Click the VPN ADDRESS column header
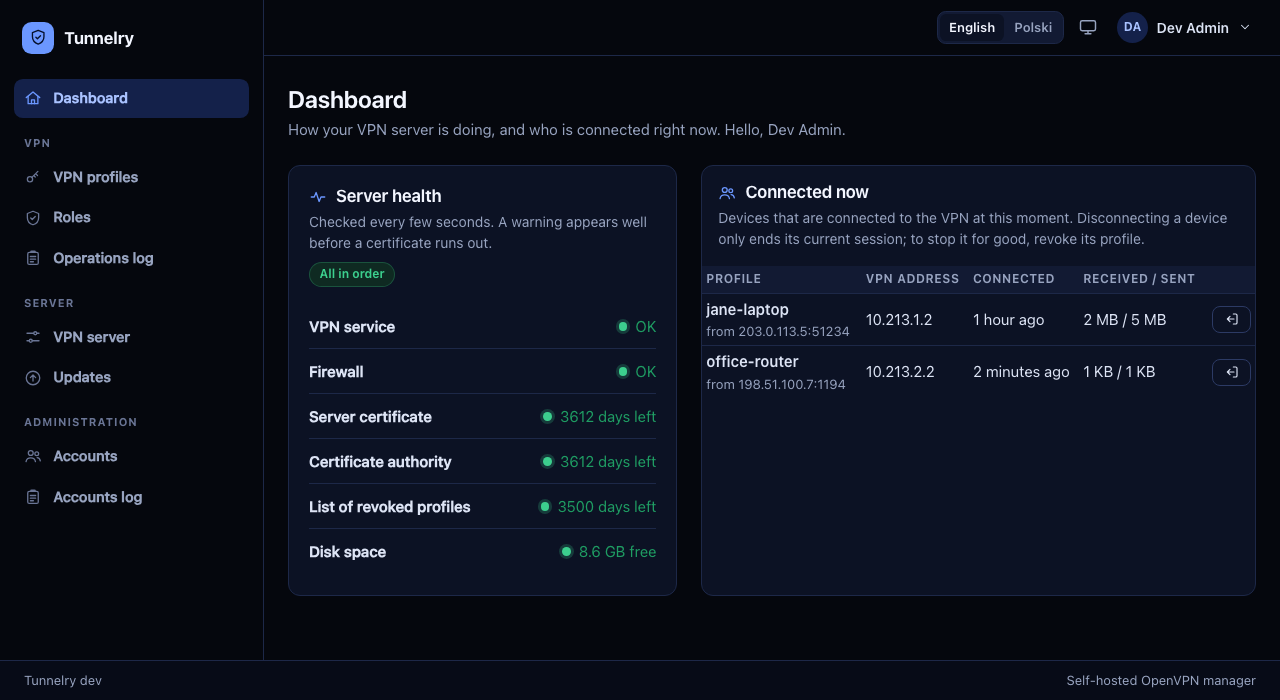 pyautogui.click(x=913, y=279)
